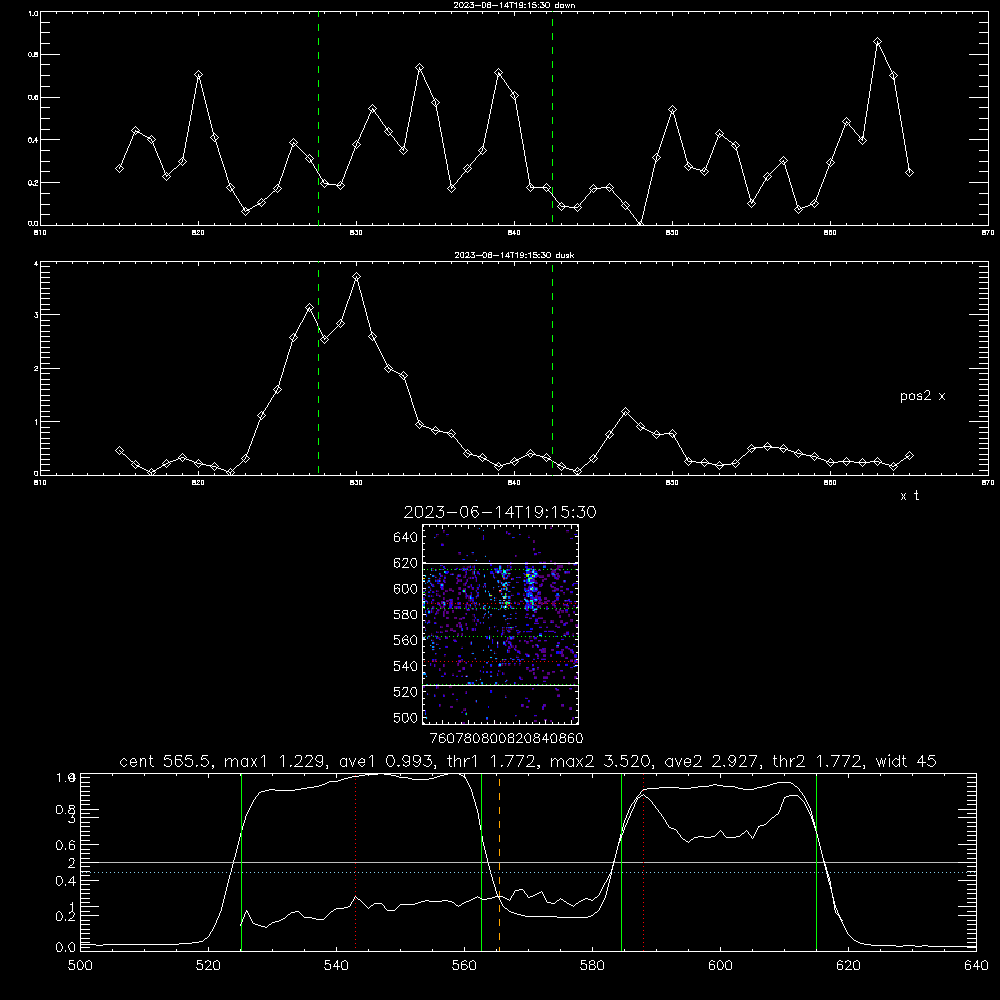
Task: Click the green dashed line near 827 in dusk plot
Action: click(x=318, y=369)
